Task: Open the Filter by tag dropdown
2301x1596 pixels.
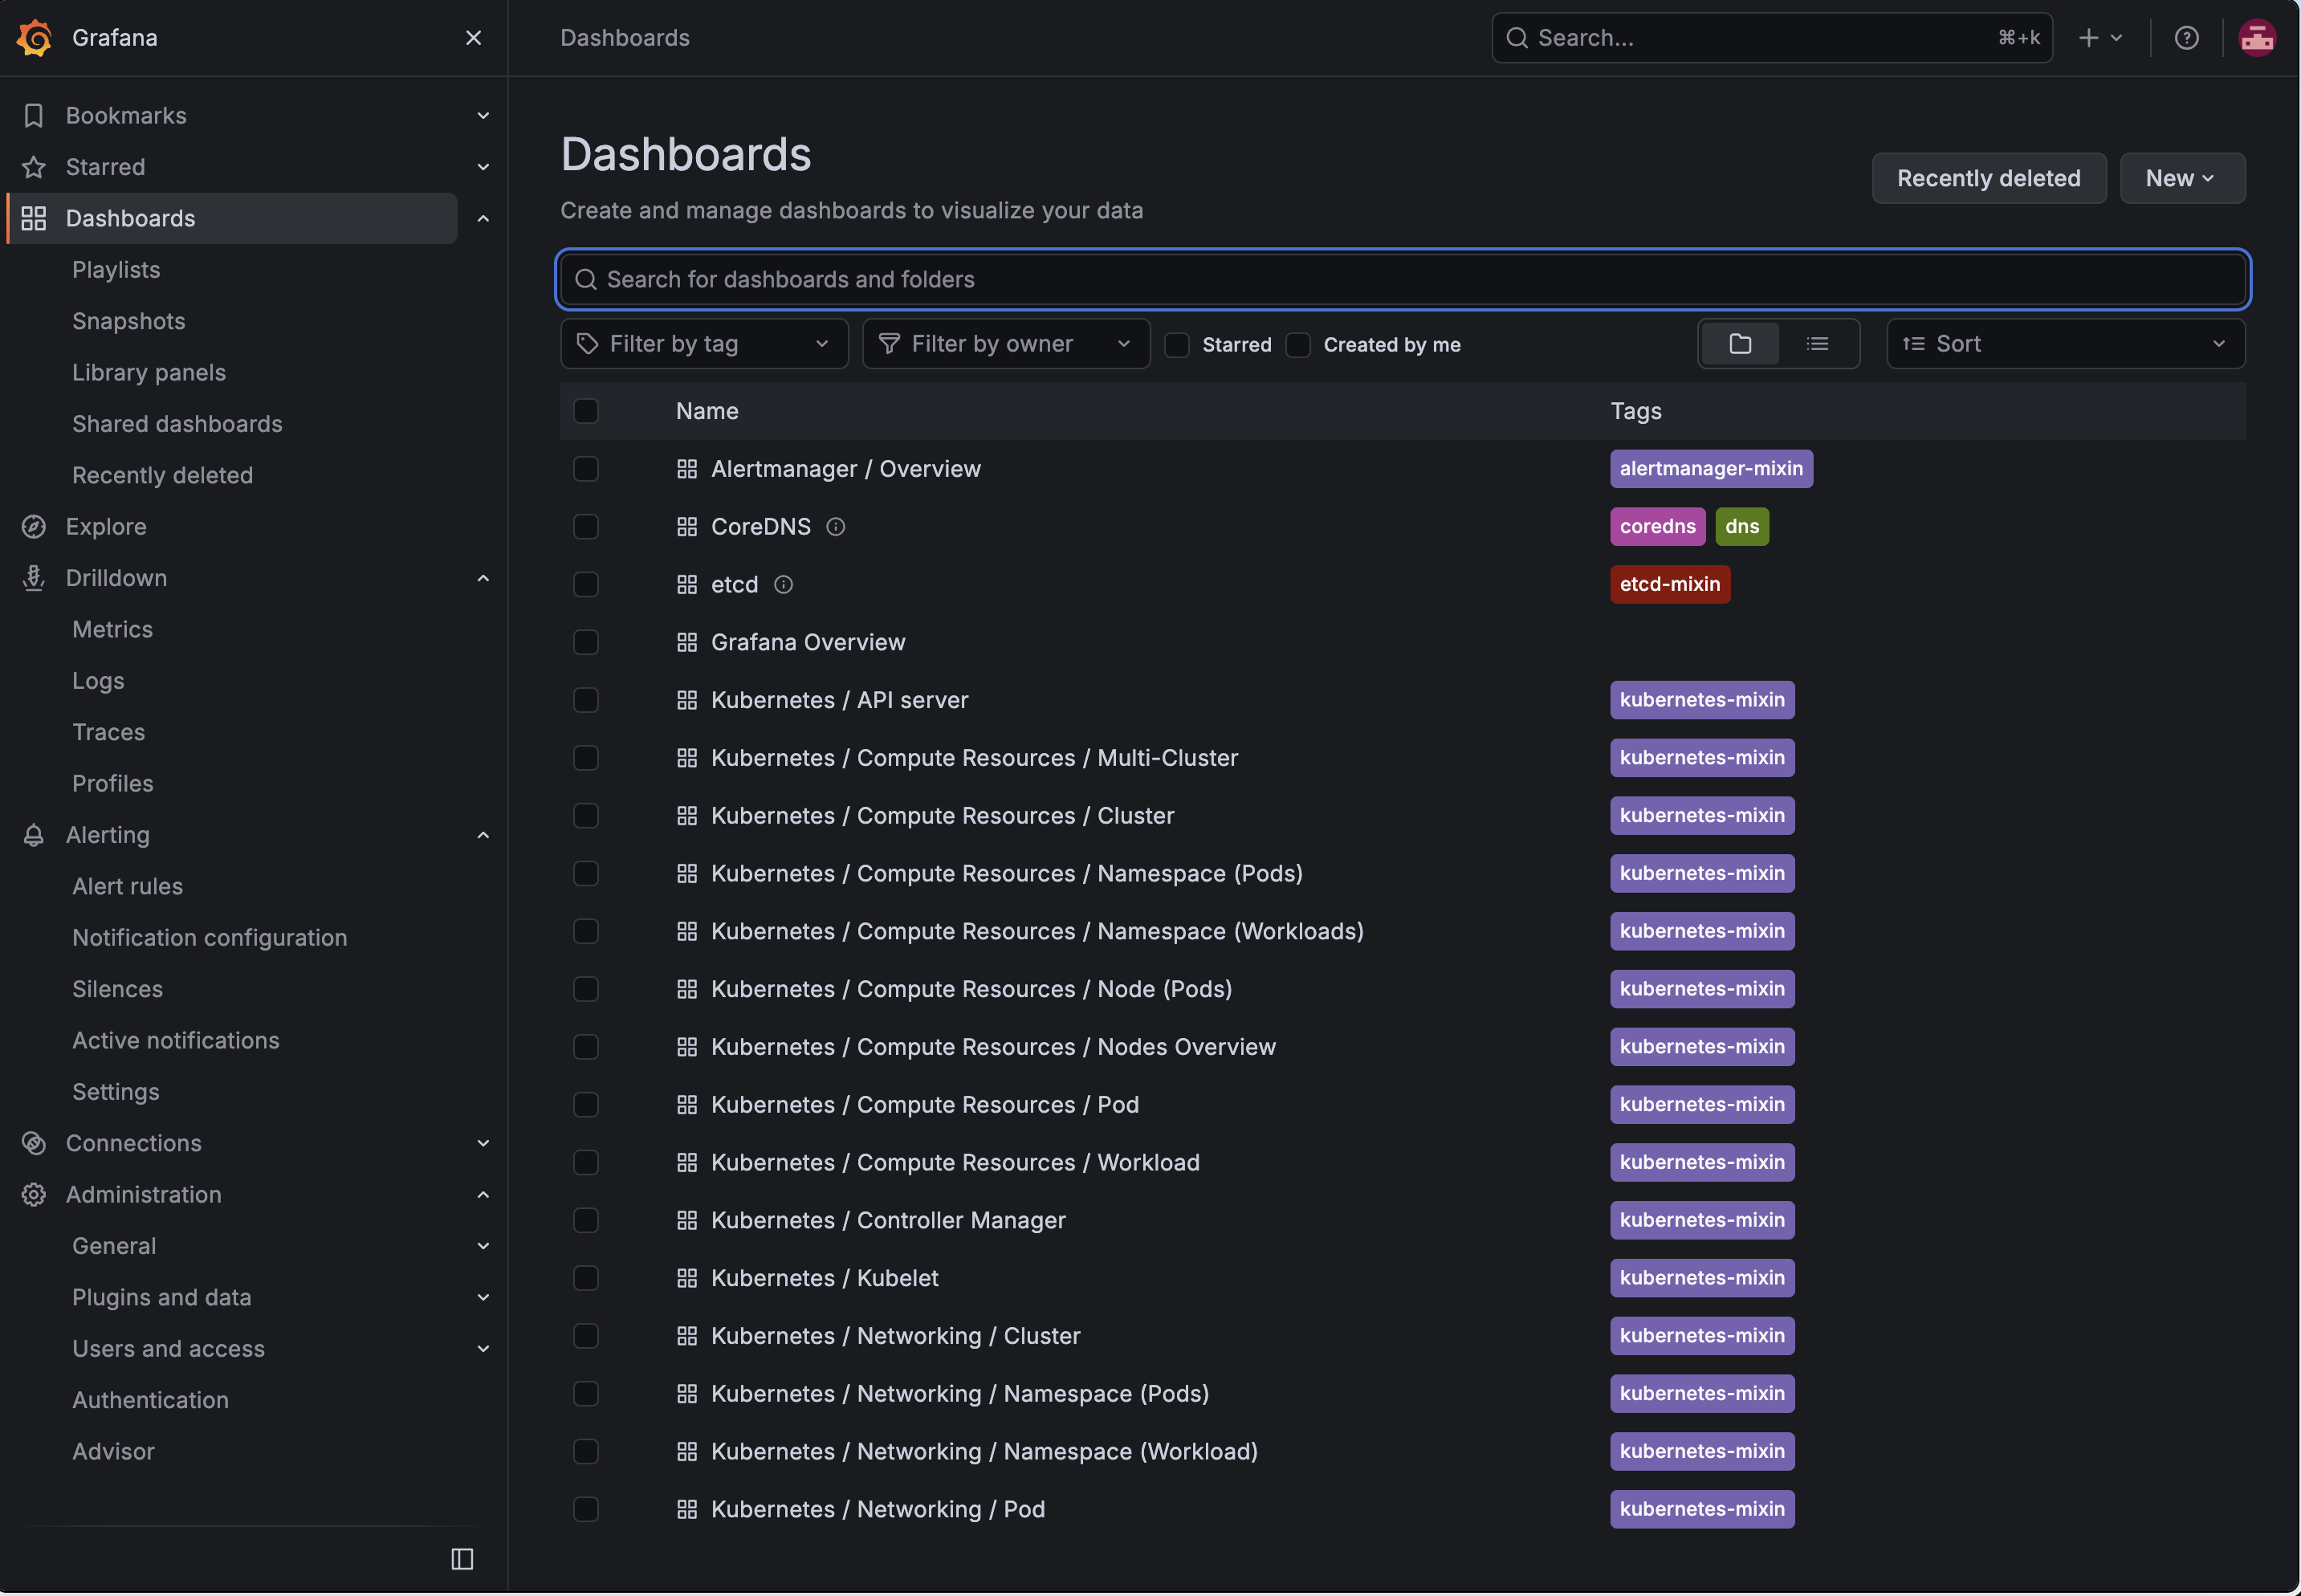Action: (704, 344)
